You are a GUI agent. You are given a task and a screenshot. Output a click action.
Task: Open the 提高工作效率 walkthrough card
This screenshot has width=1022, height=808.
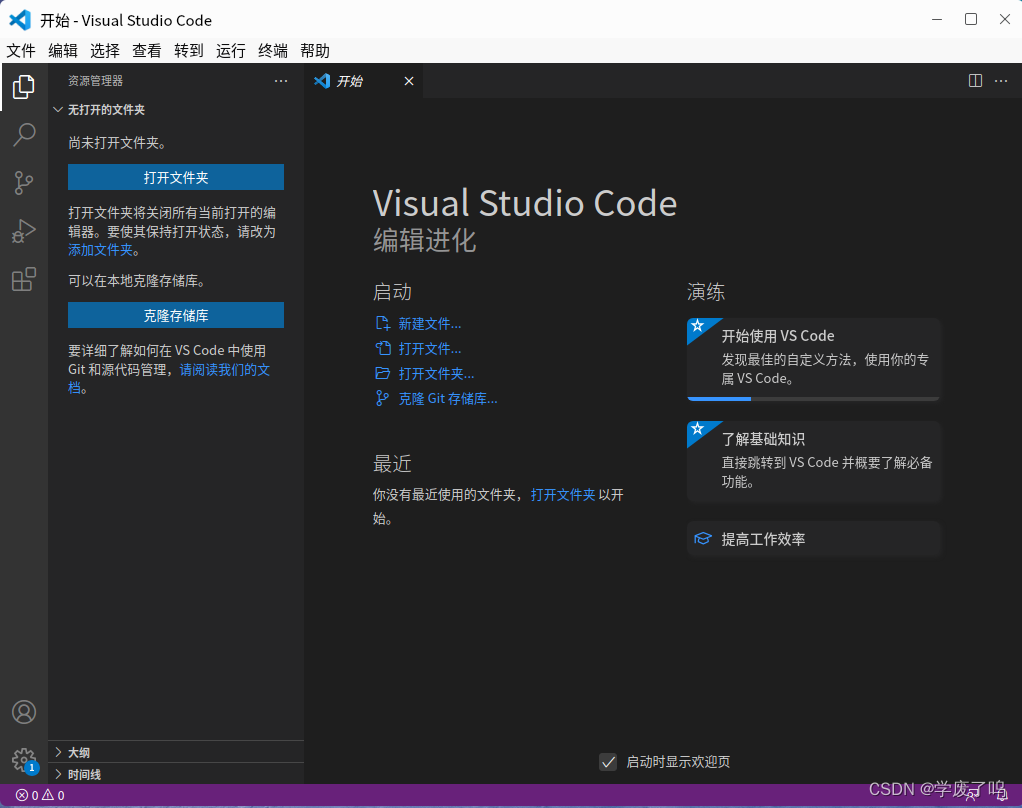click(813, 539)
